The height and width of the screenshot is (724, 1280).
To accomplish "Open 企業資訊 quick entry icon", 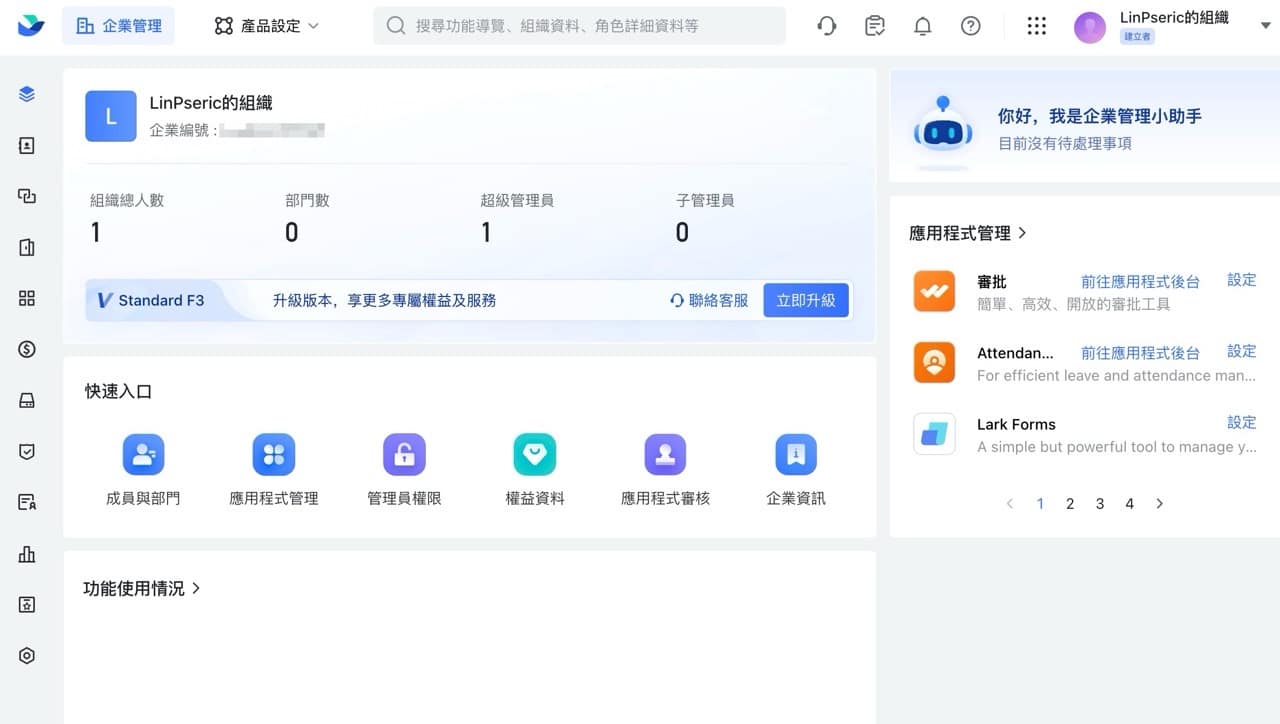I will click(x=796, y=455).
